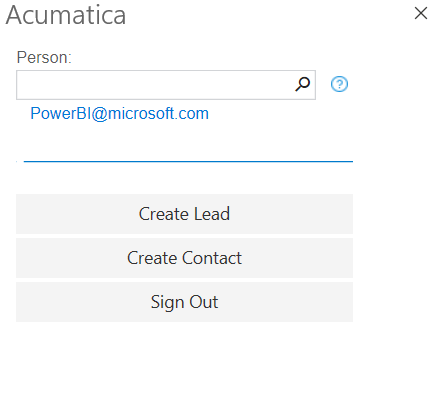Look up a person using the search glass
This screenshot has height=404, width=438.
tap(302, 84)
